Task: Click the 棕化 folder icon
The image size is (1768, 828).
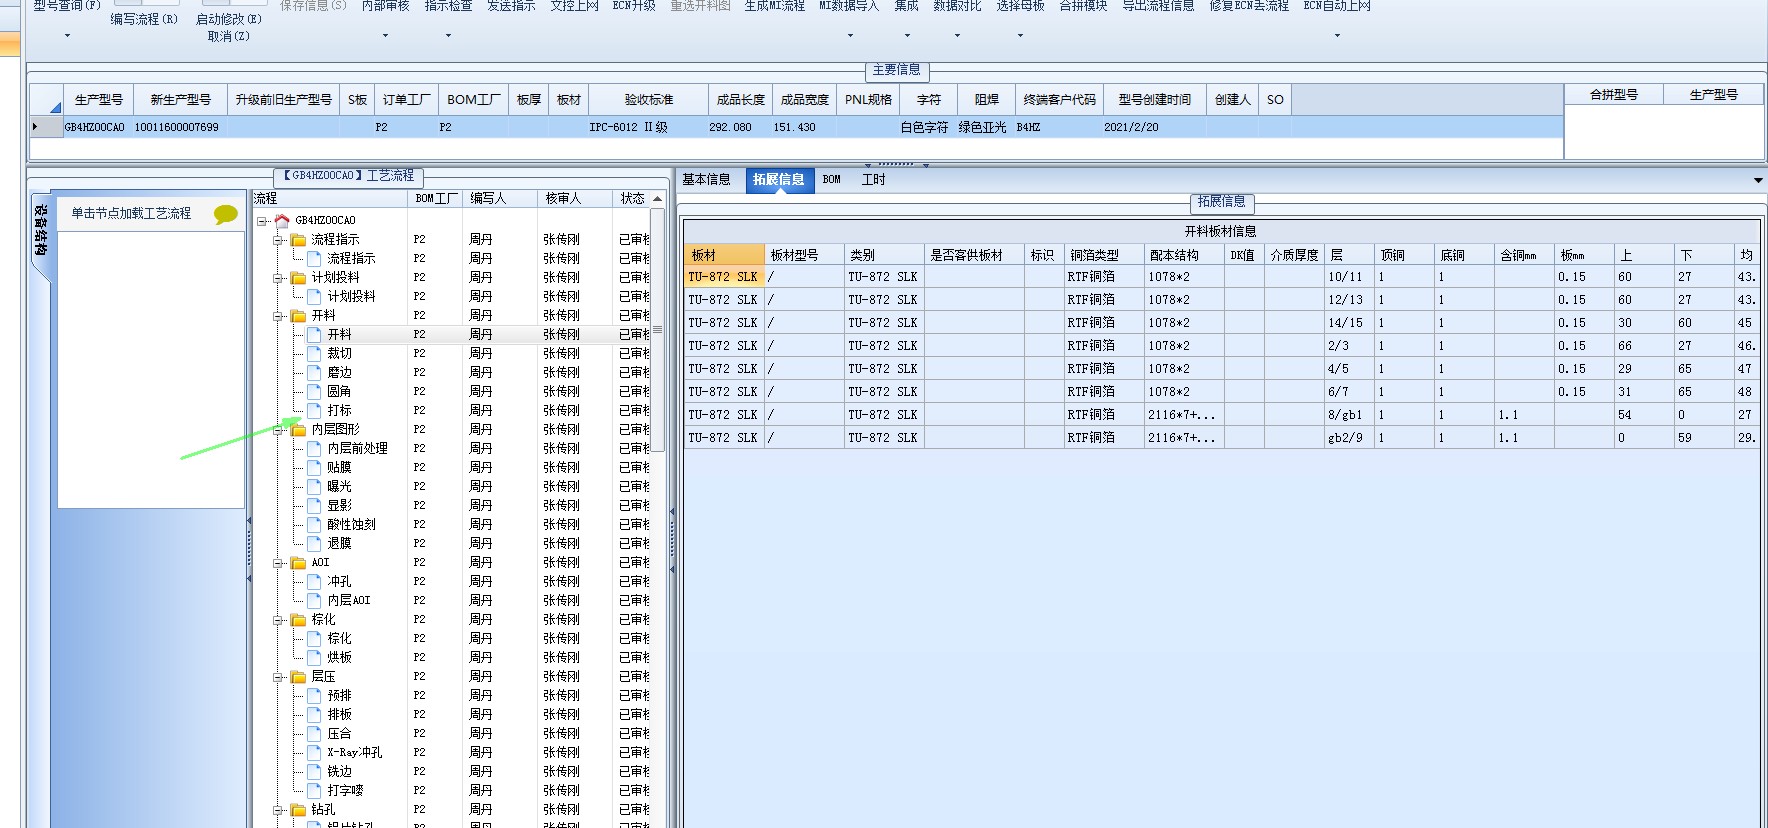Action: coord(298,619)
